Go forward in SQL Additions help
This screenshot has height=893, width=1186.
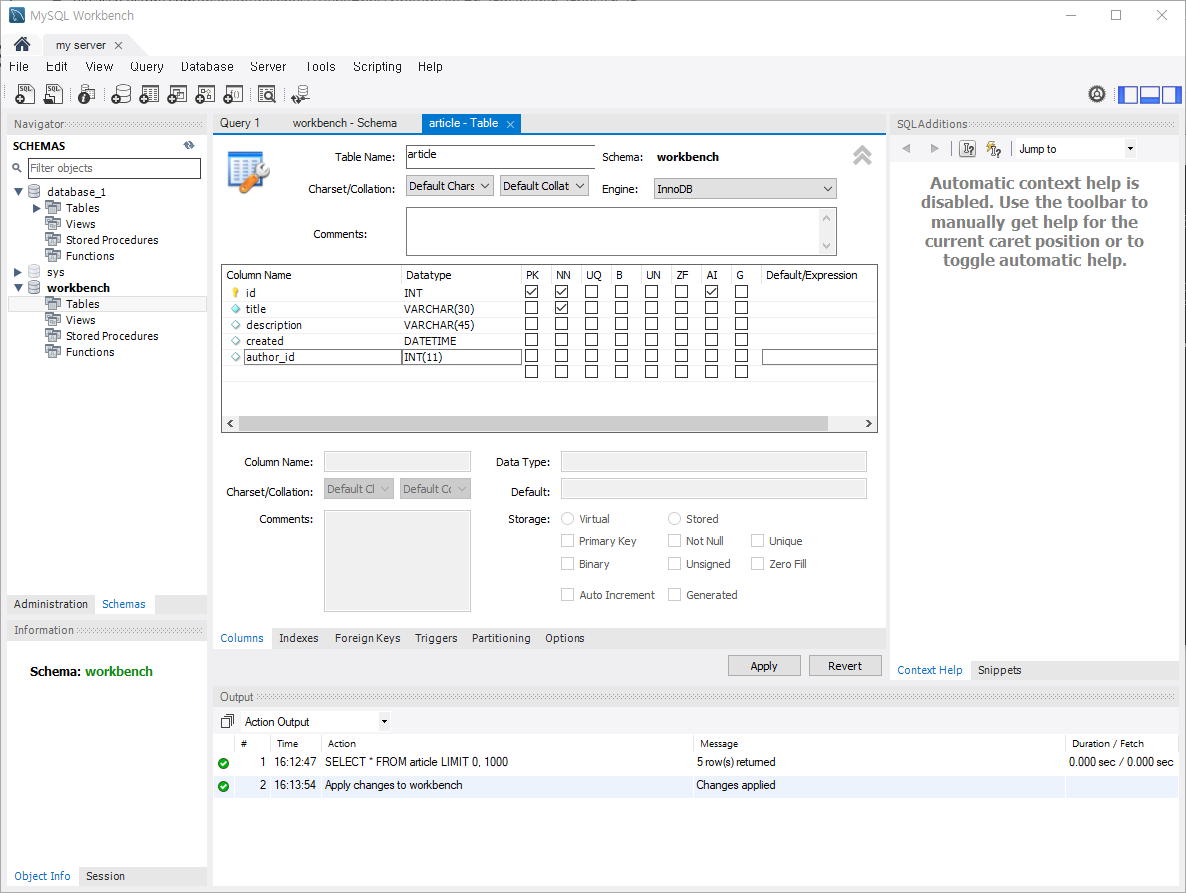coord(935,148)
